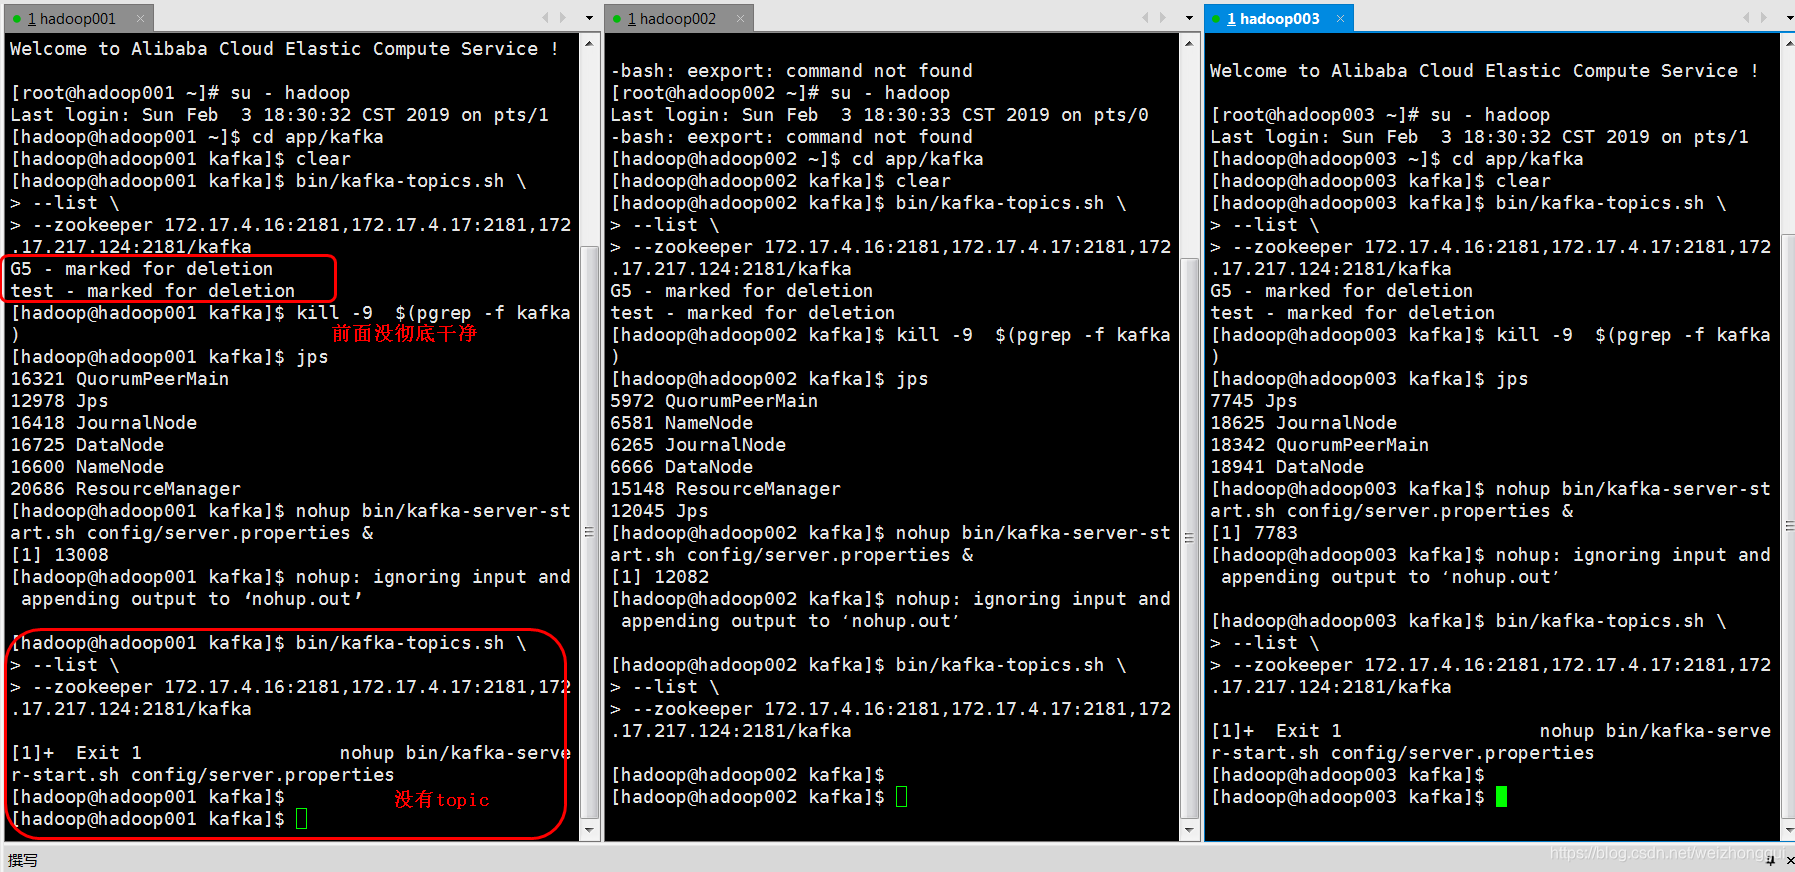Click the line '7745 Jps'
This screenshot has width=1795, height=872.
pos(1254,401)
